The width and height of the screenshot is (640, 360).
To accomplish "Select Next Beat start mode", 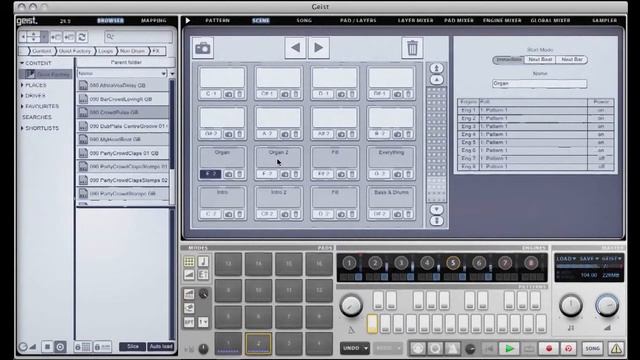I will [x=540, y=60].
